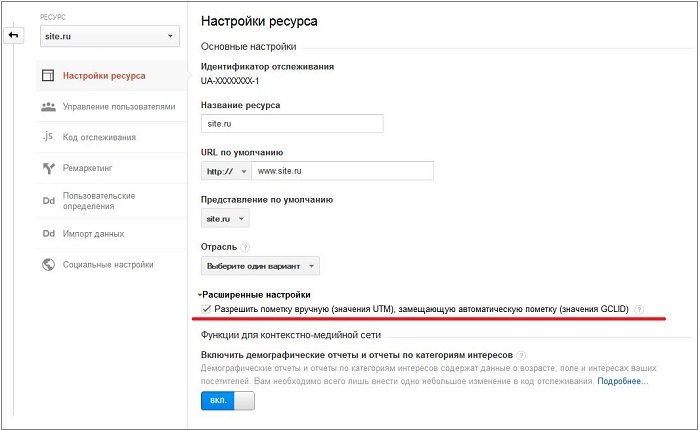
Task: Click the Property Settings page icon
Action: [x=47, y=75]
